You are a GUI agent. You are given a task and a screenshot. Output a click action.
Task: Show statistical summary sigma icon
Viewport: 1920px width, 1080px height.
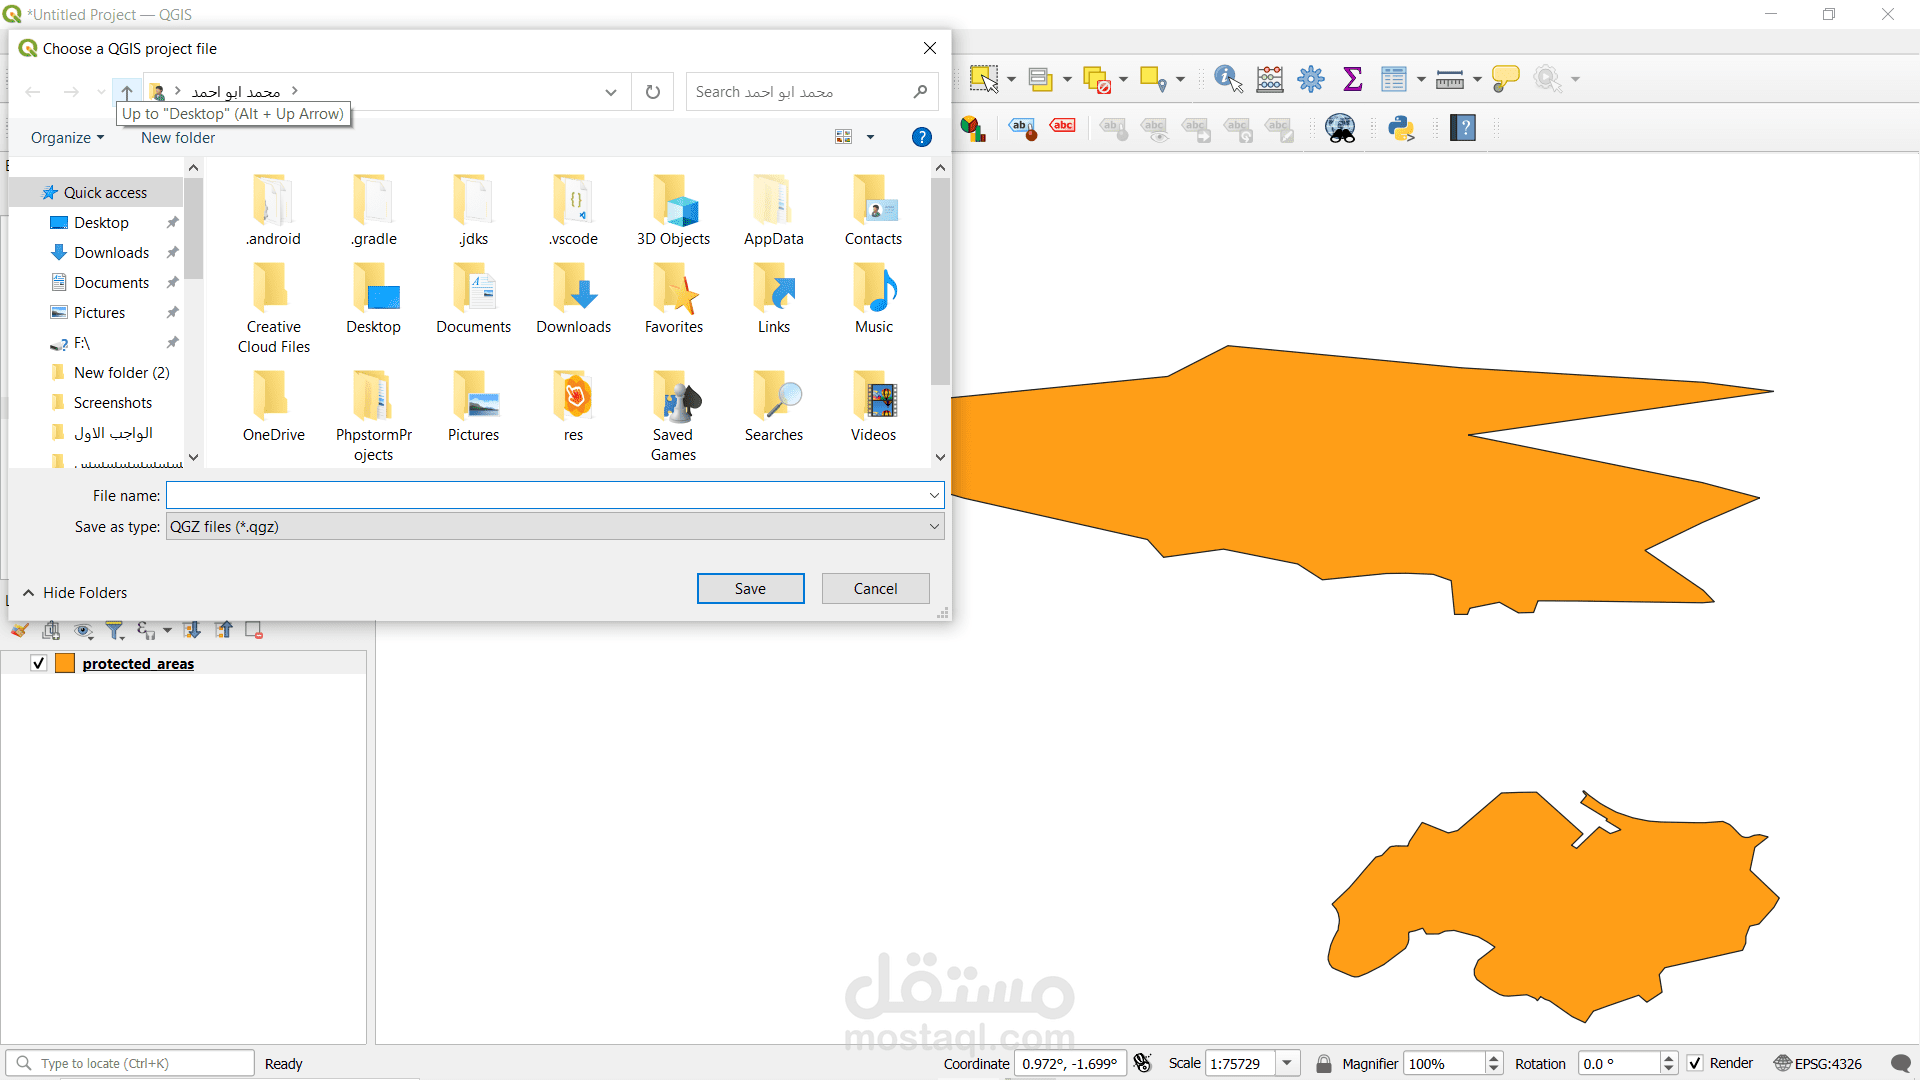click(x=1353, y=79)
